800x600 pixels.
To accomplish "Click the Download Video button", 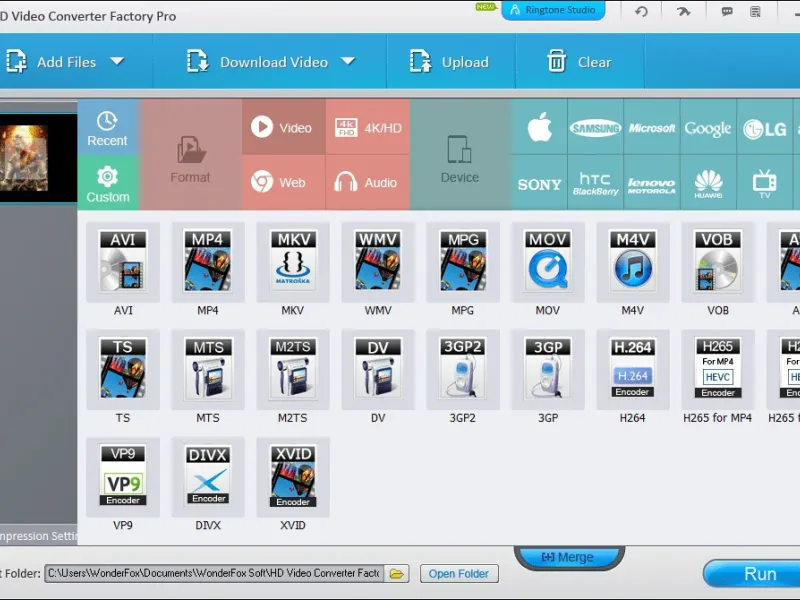I will pos(257,62).
